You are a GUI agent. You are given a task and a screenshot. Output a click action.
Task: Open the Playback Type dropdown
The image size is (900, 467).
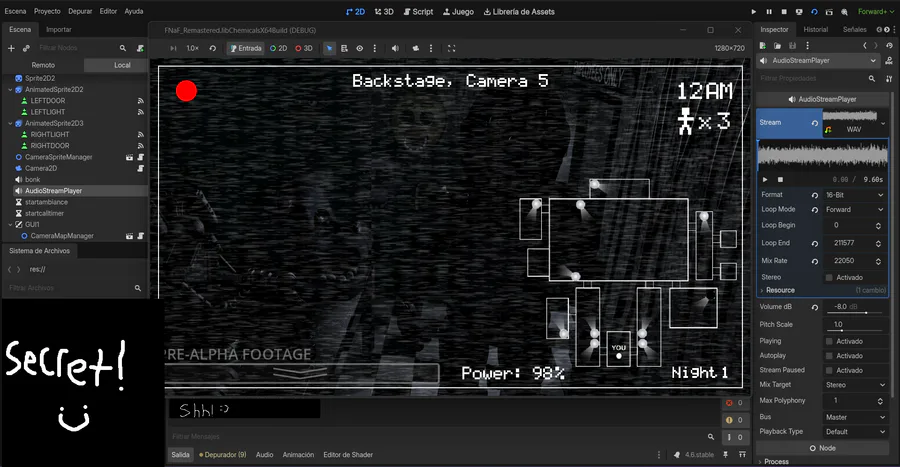coord(855,431)
